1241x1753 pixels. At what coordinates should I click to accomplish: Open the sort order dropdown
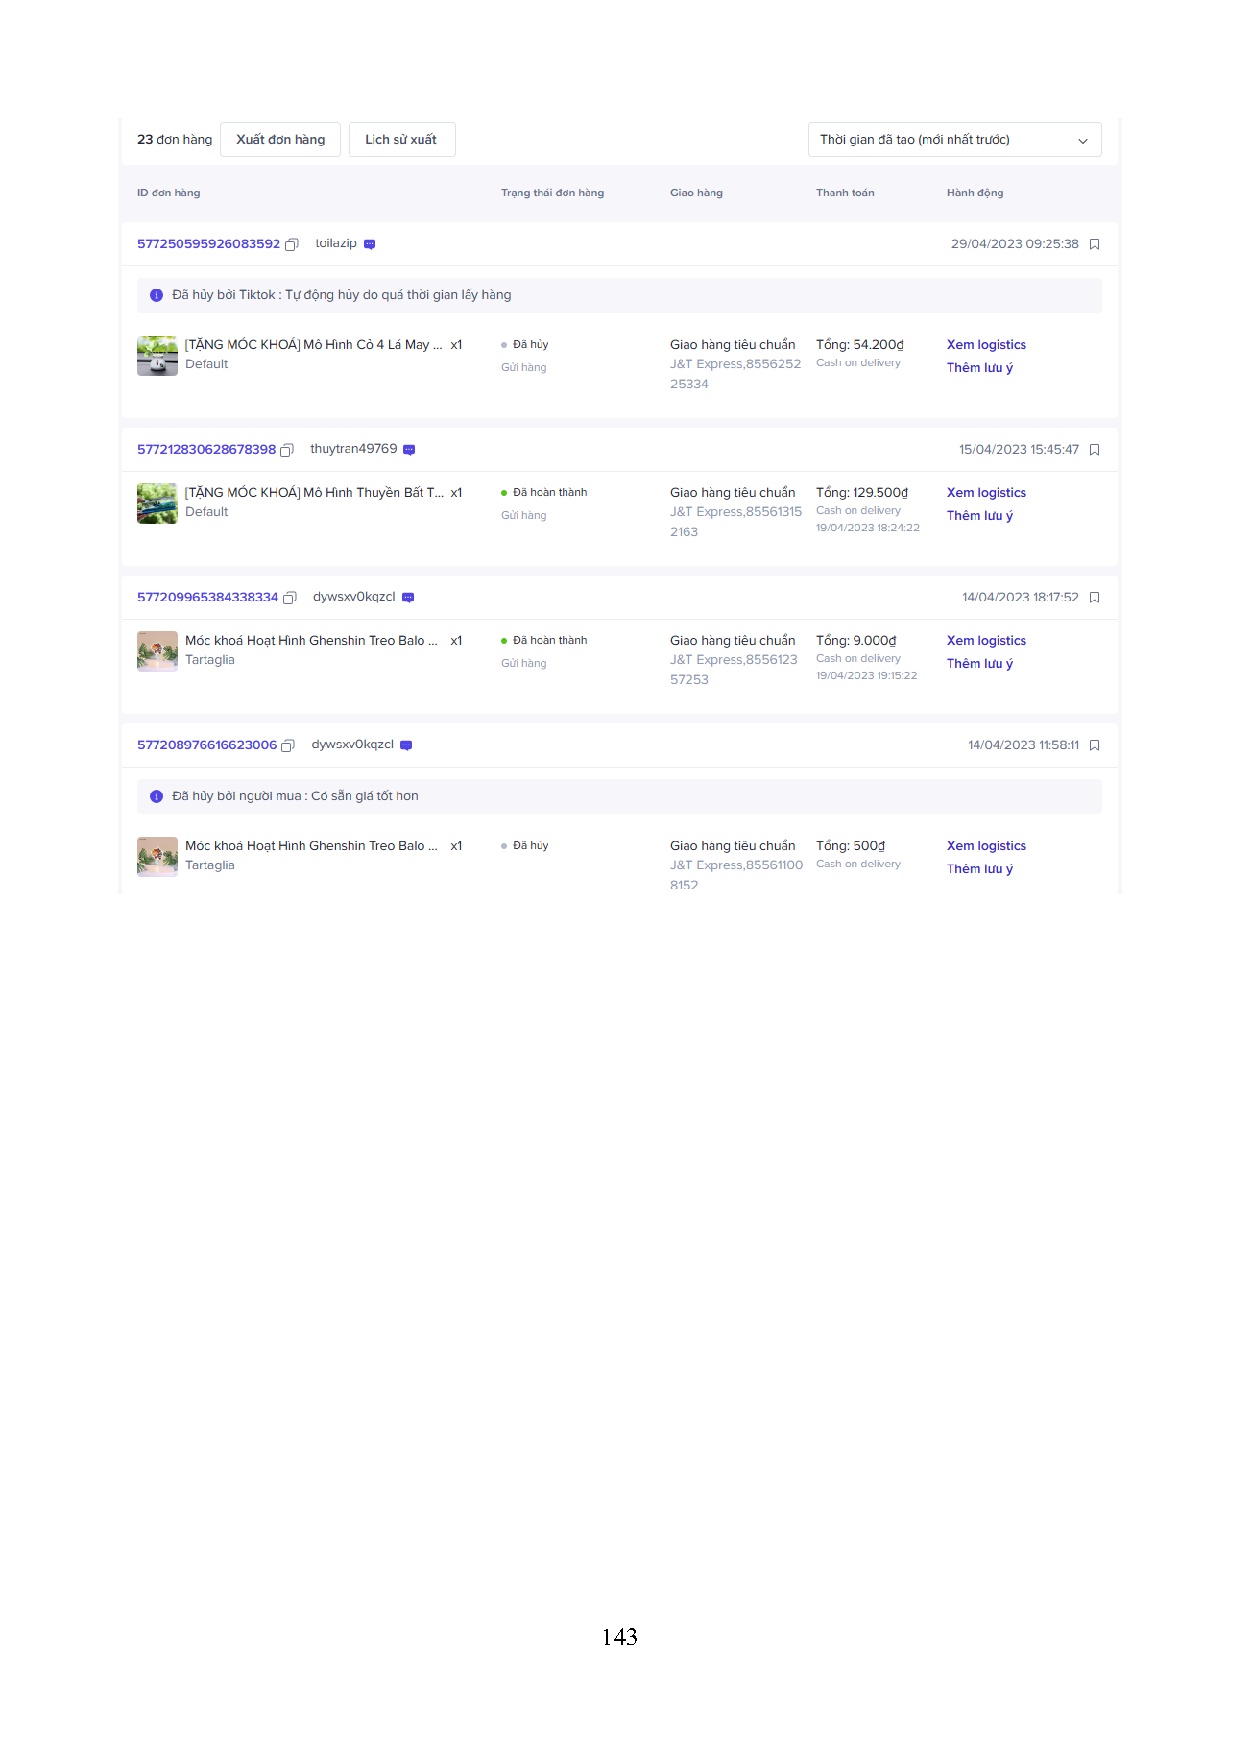coord(953,140)
